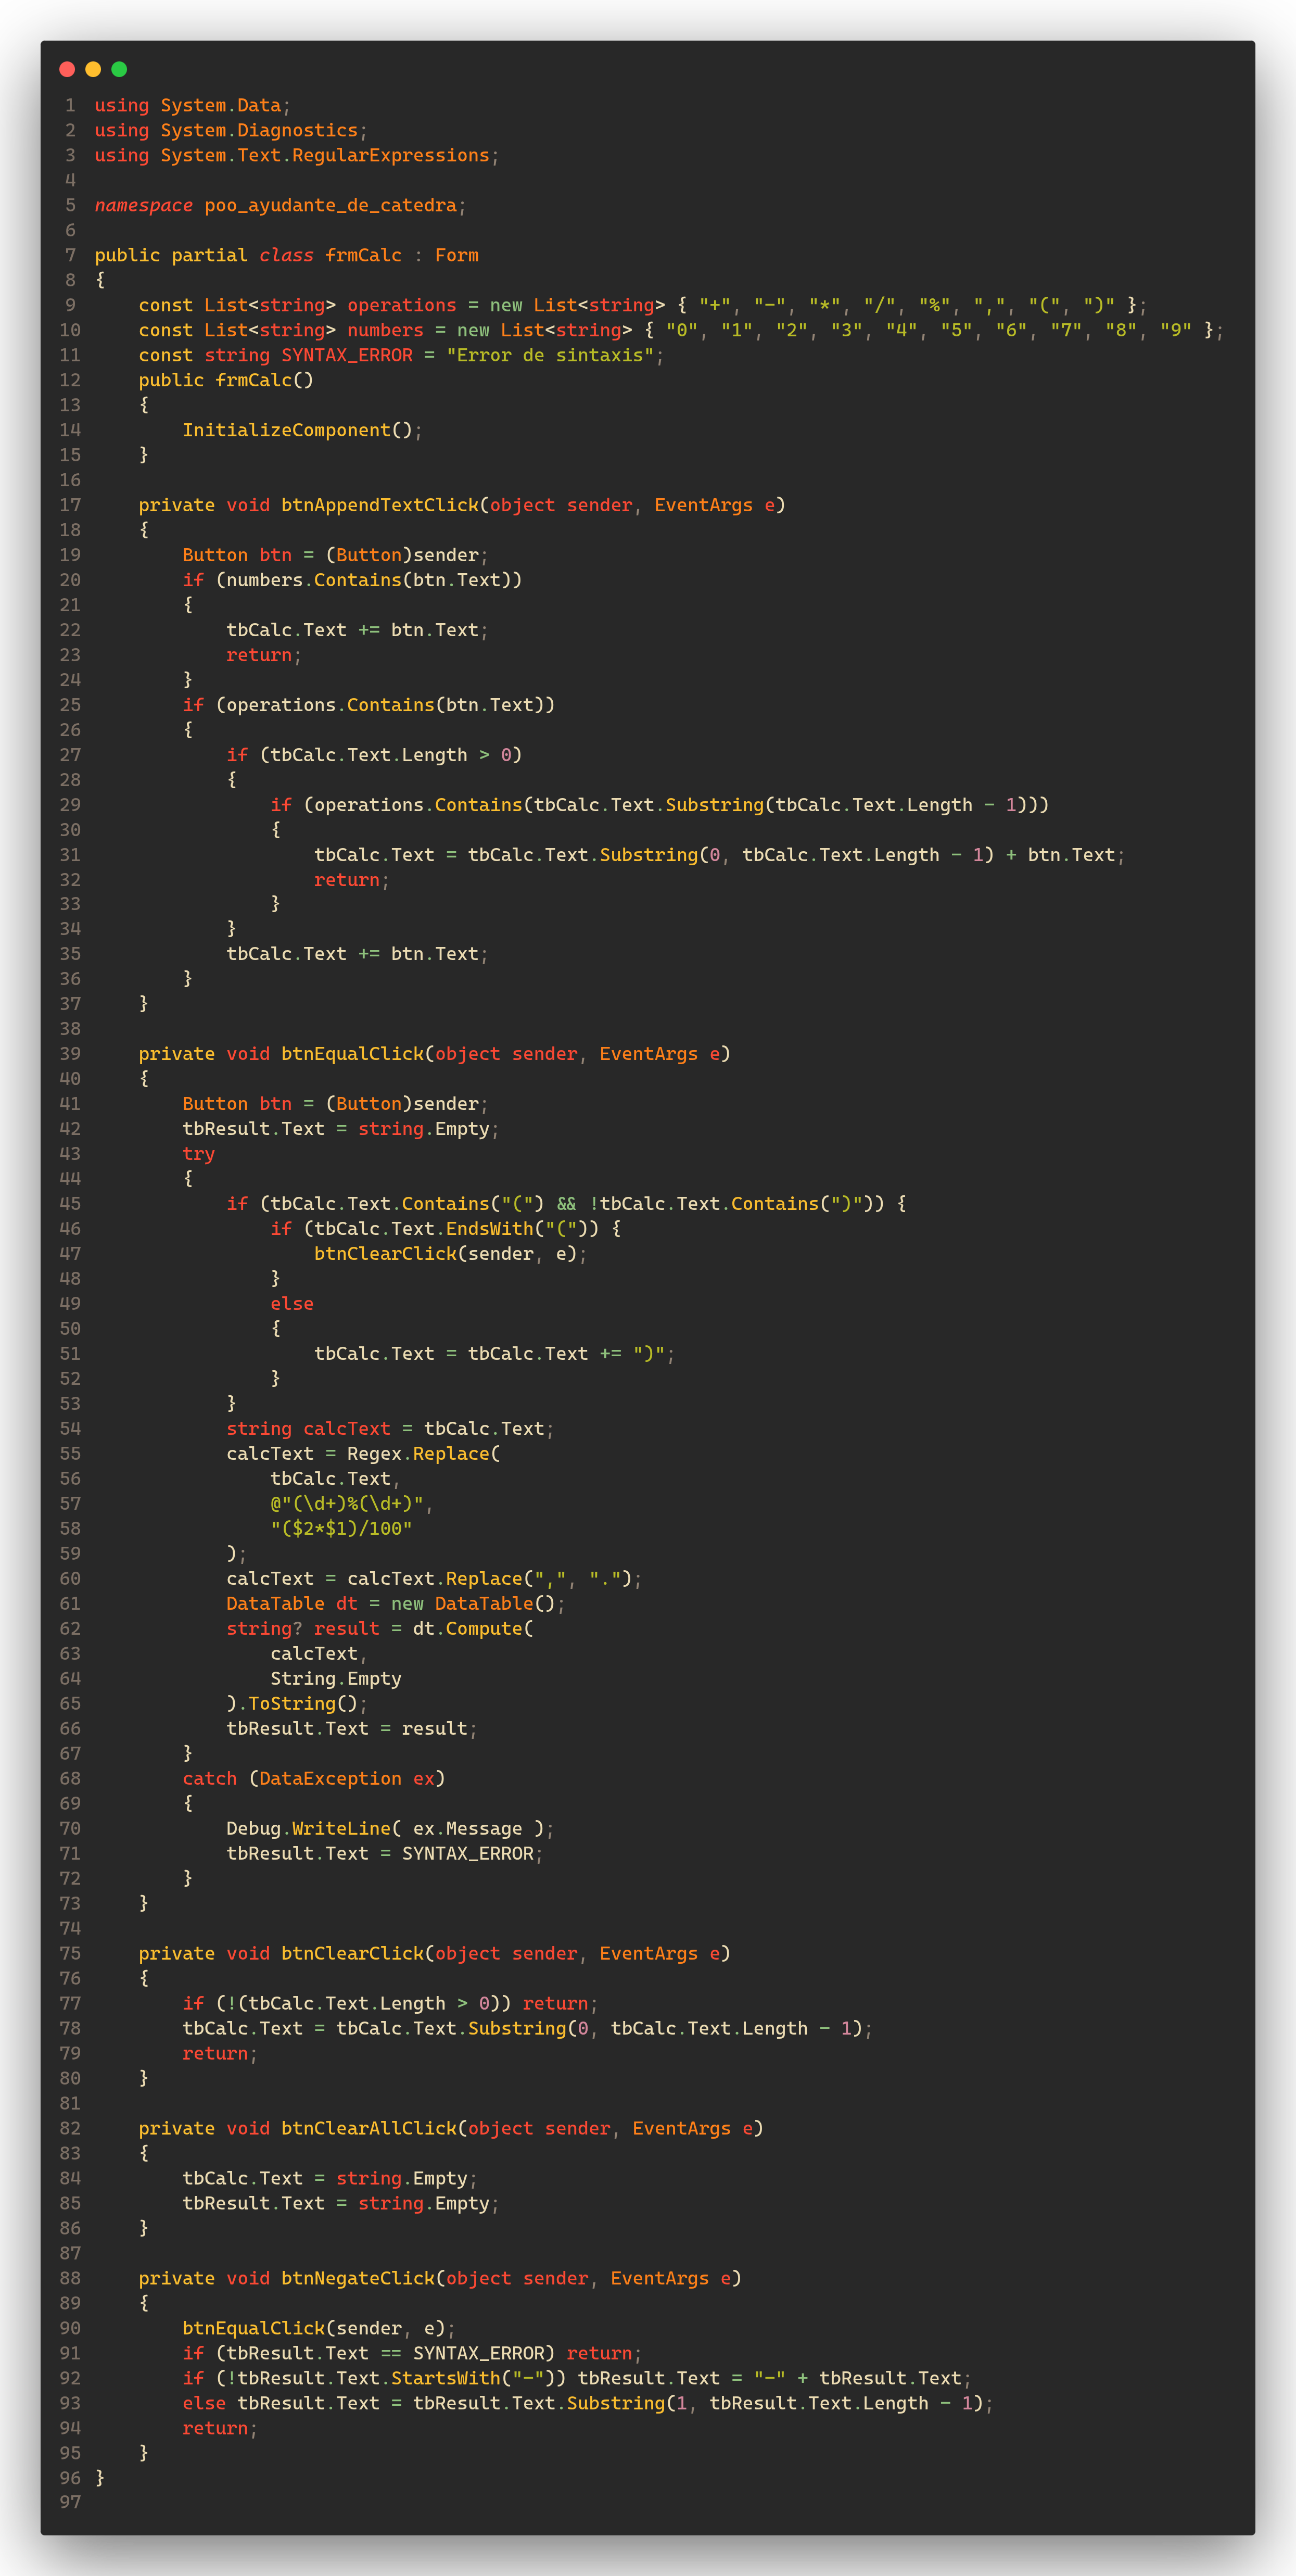1296x2576 pixels.
Task: Click "operations" in the line 9 declaration
Action: pos(402,305)
